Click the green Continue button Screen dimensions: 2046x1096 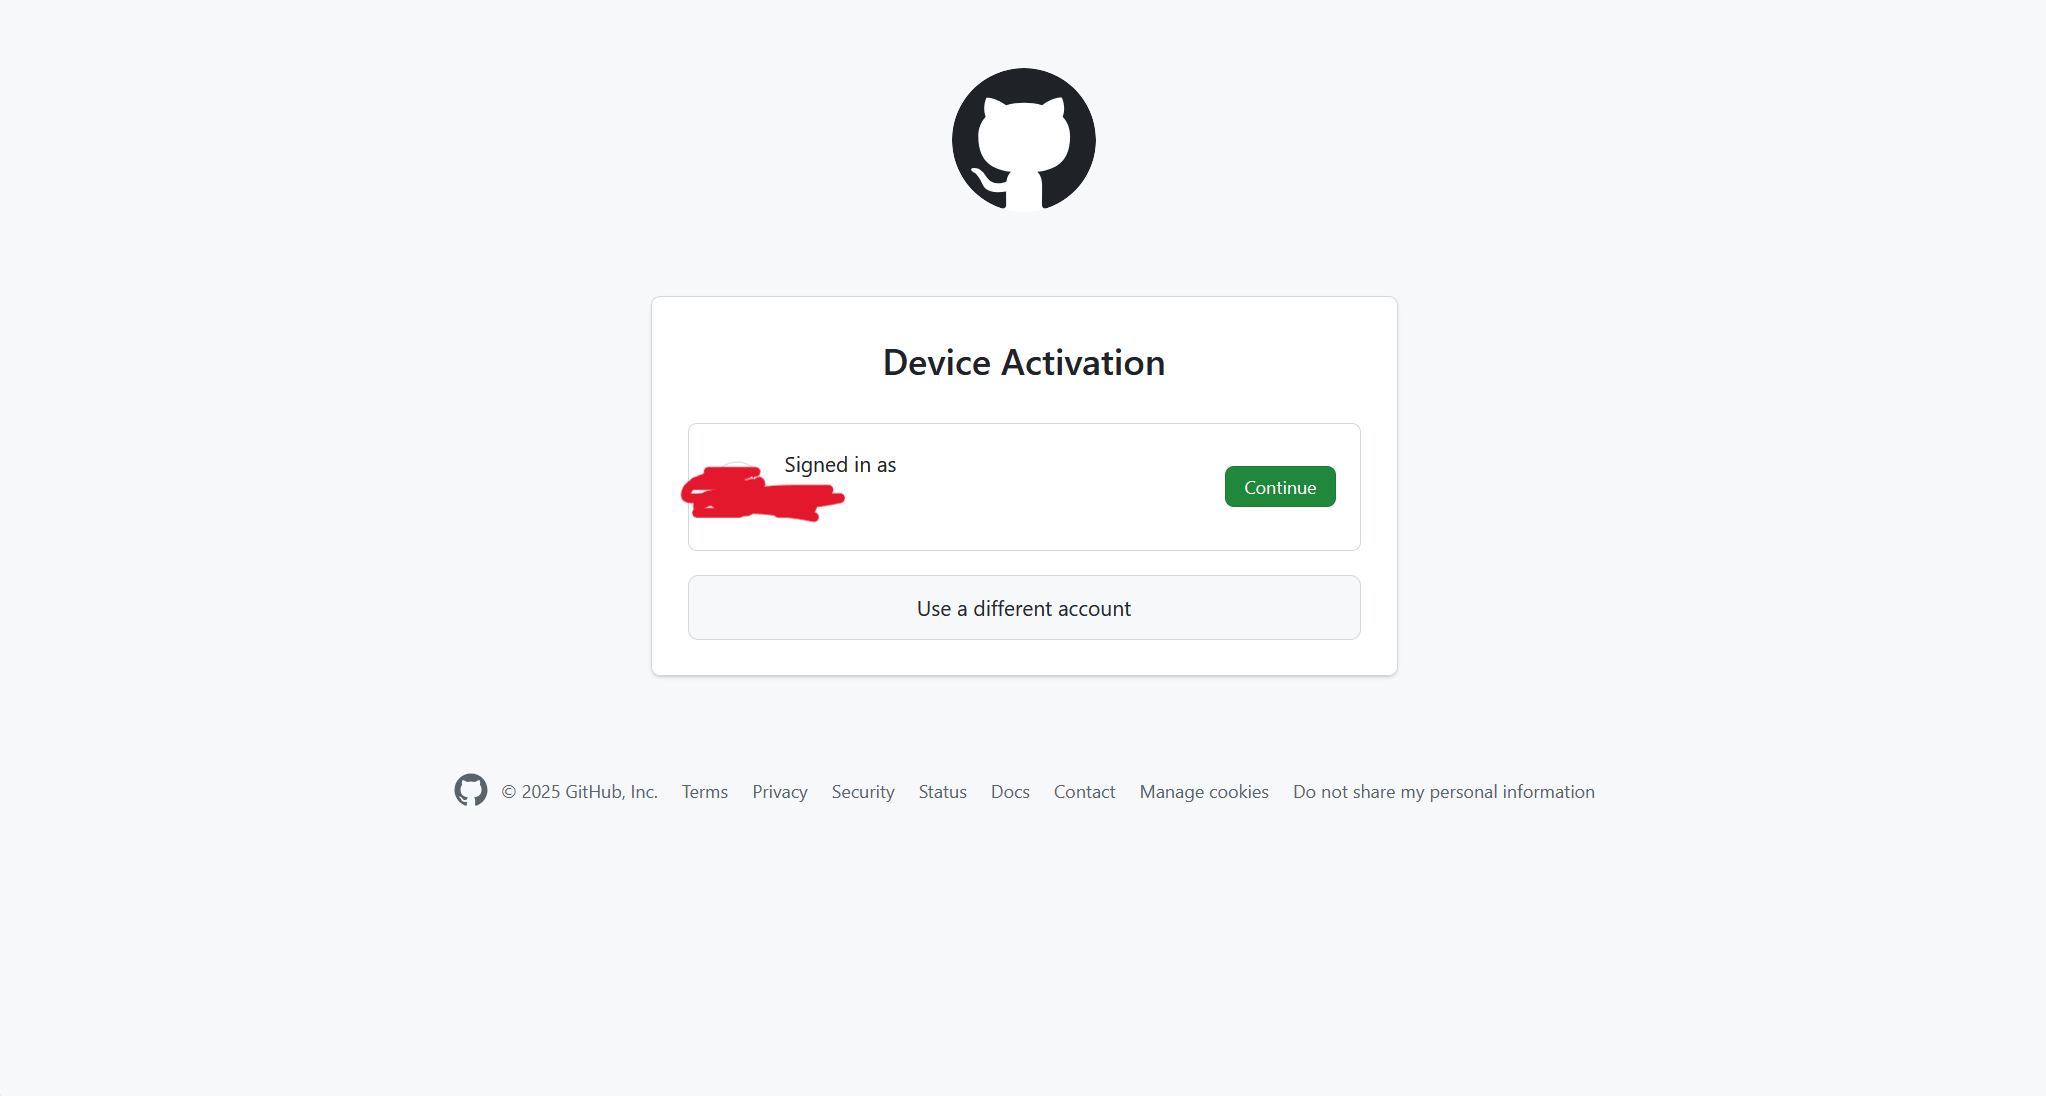1280,487
